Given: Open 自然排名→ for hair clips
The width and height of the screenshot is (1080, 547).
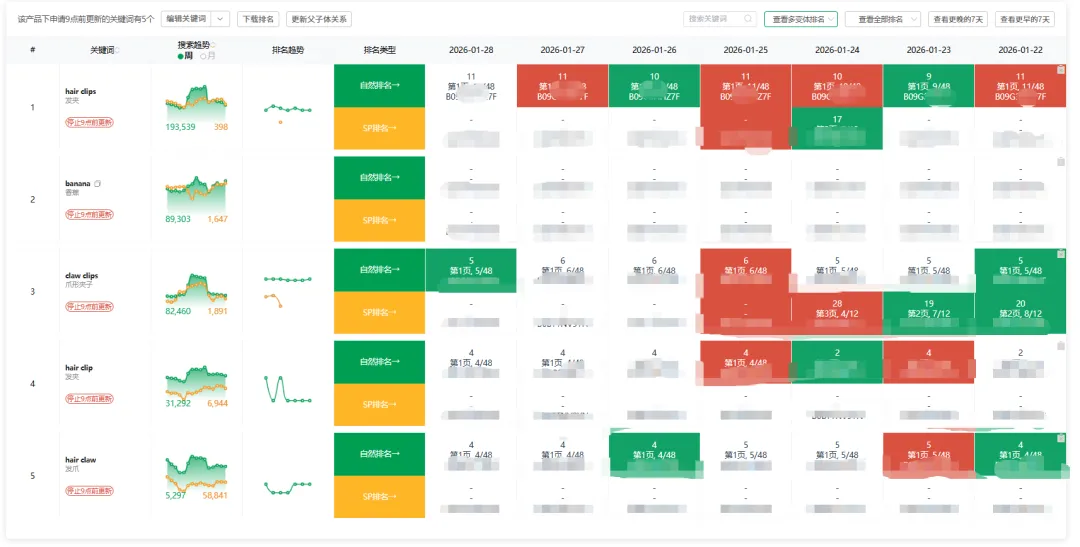Looking at the screenshot, I should tap(380, 86).
